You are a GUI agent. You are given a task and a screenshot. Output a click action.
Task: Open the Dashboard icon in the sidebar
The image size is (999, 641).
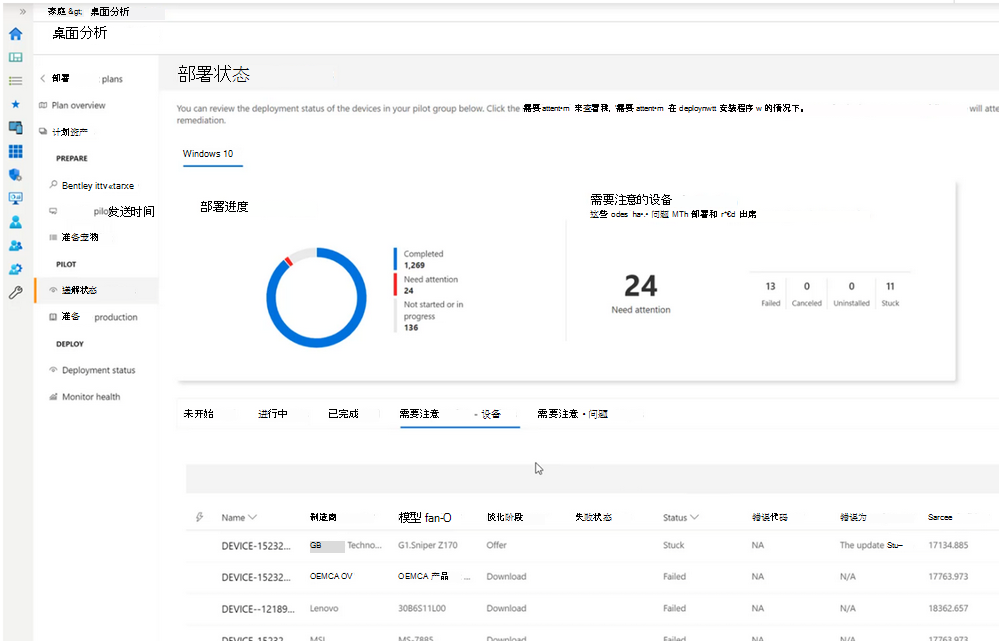[14, 58]
